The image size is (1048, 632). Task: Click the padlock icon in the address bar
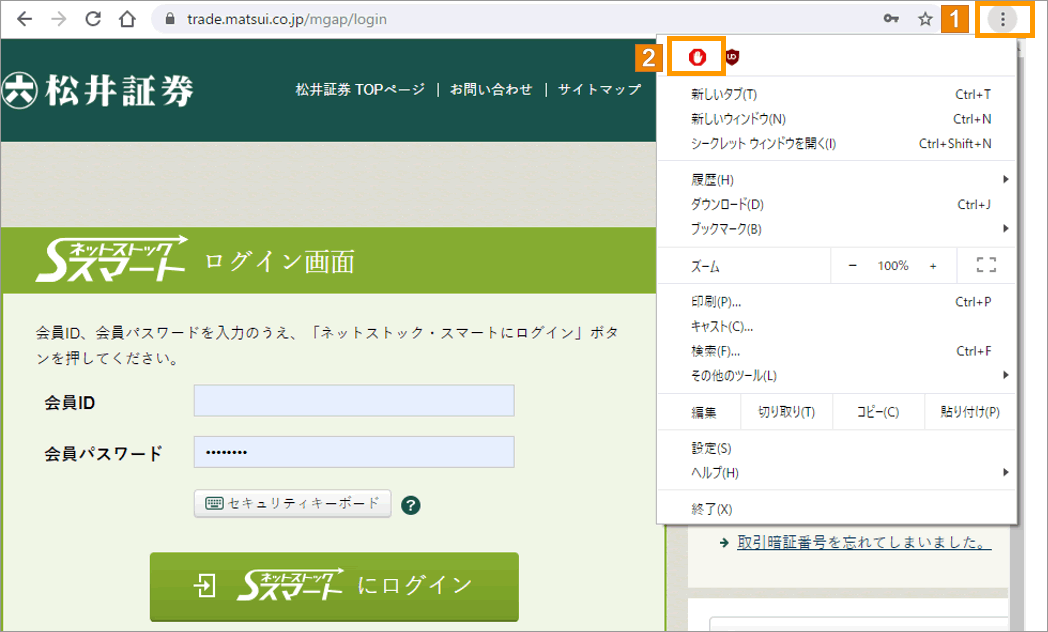(170, 19)
